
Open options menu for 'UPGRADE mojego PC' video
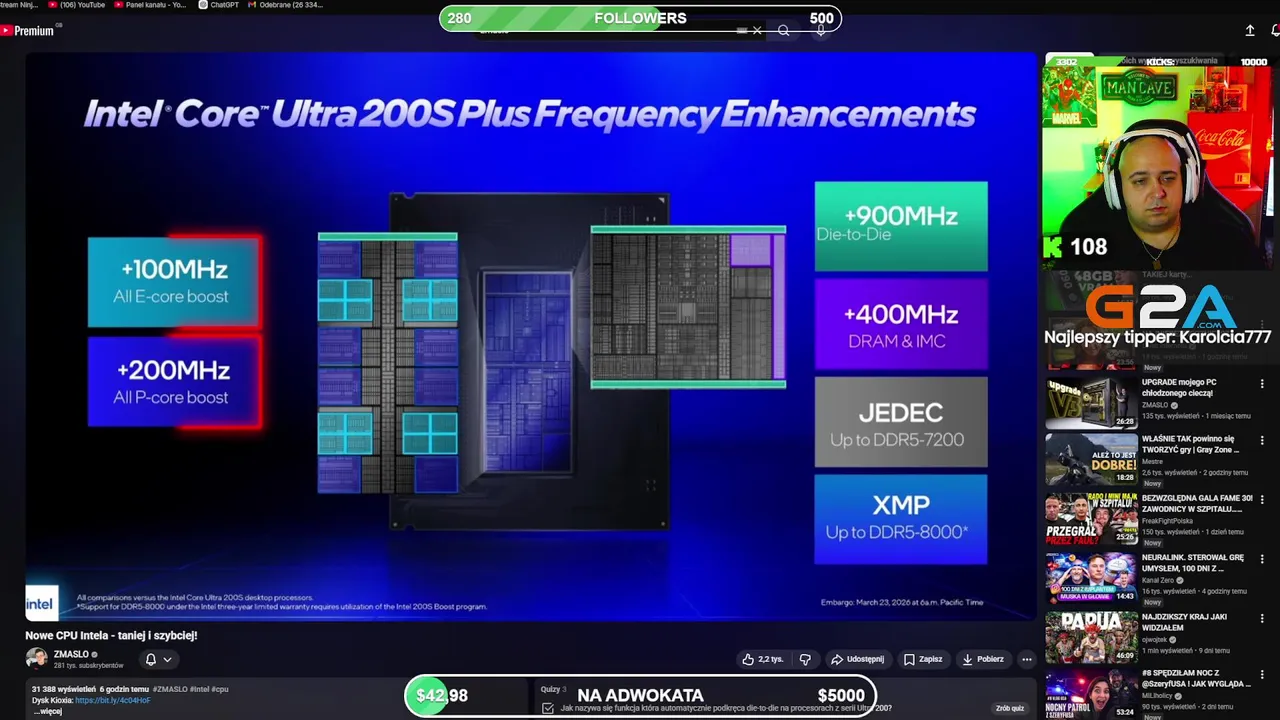click(1262, 383)
